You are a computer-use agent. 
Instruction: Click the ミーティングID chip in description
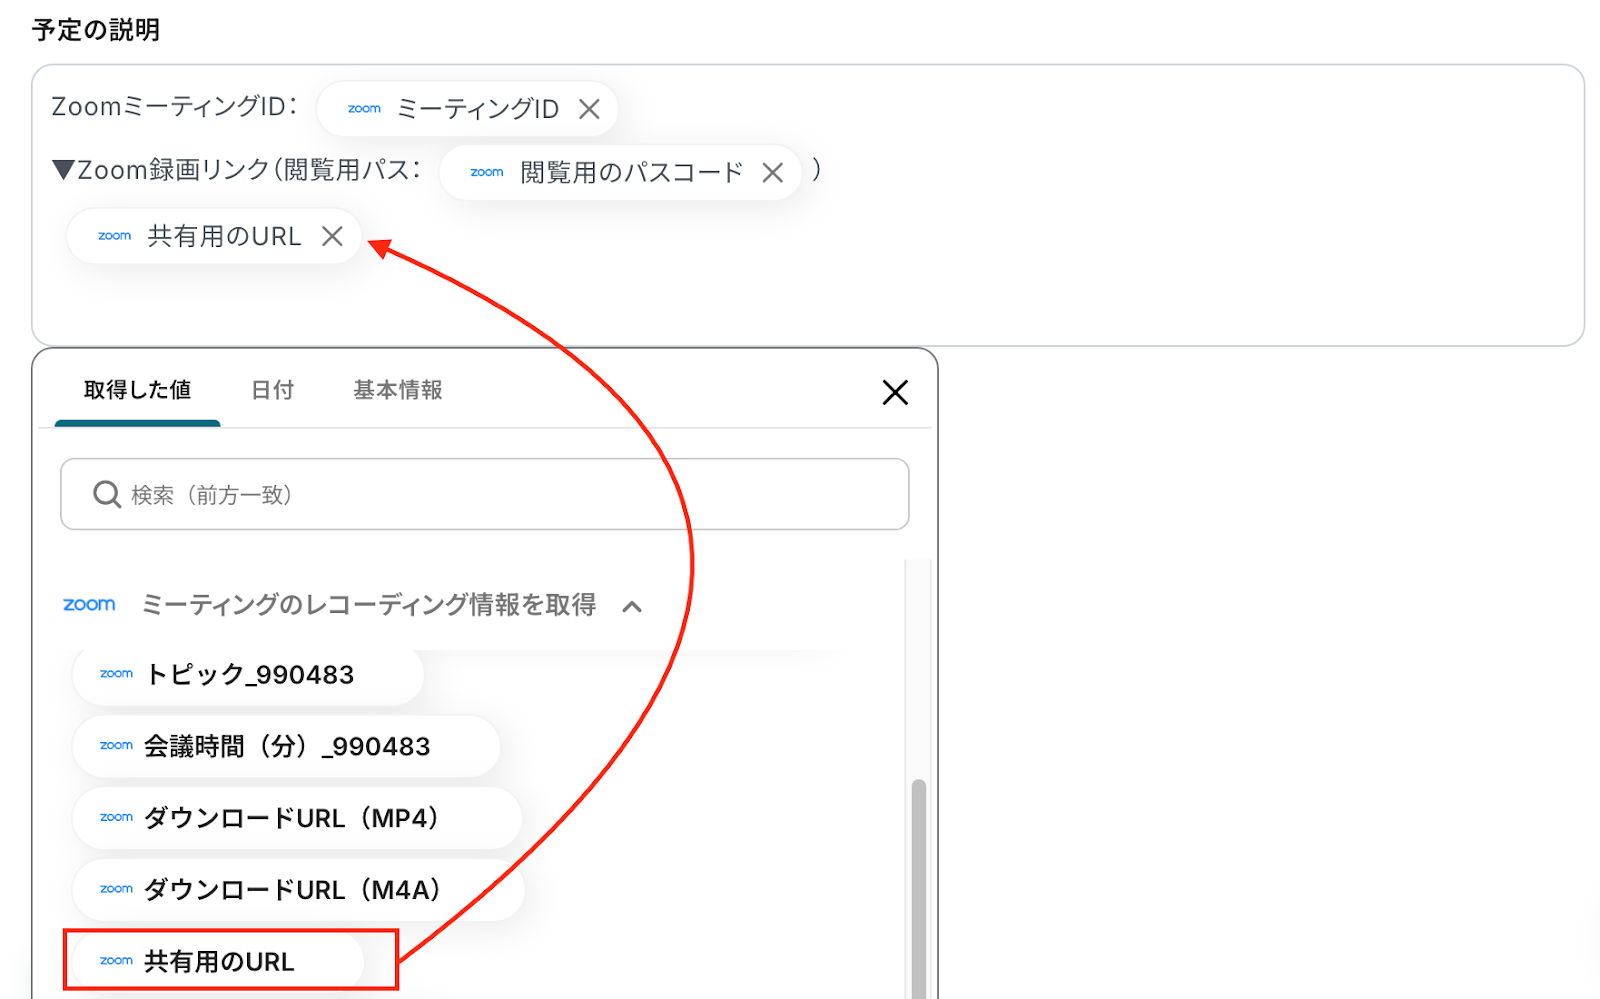click(x=467, y=109)
